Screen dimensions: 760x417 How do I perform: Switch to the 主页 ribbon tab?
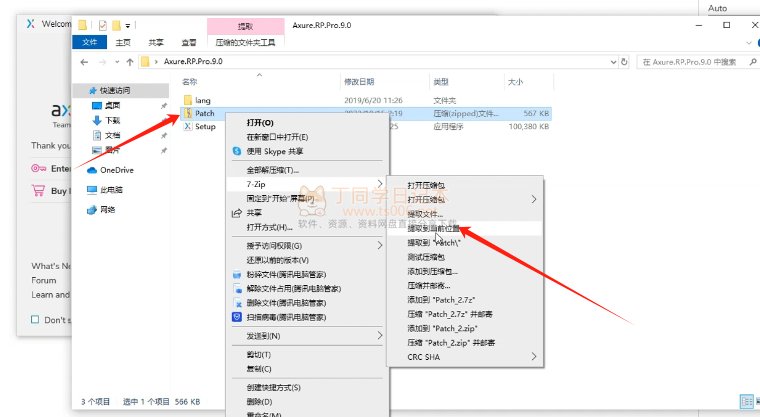pyautogui.click(x=123, y=43)
